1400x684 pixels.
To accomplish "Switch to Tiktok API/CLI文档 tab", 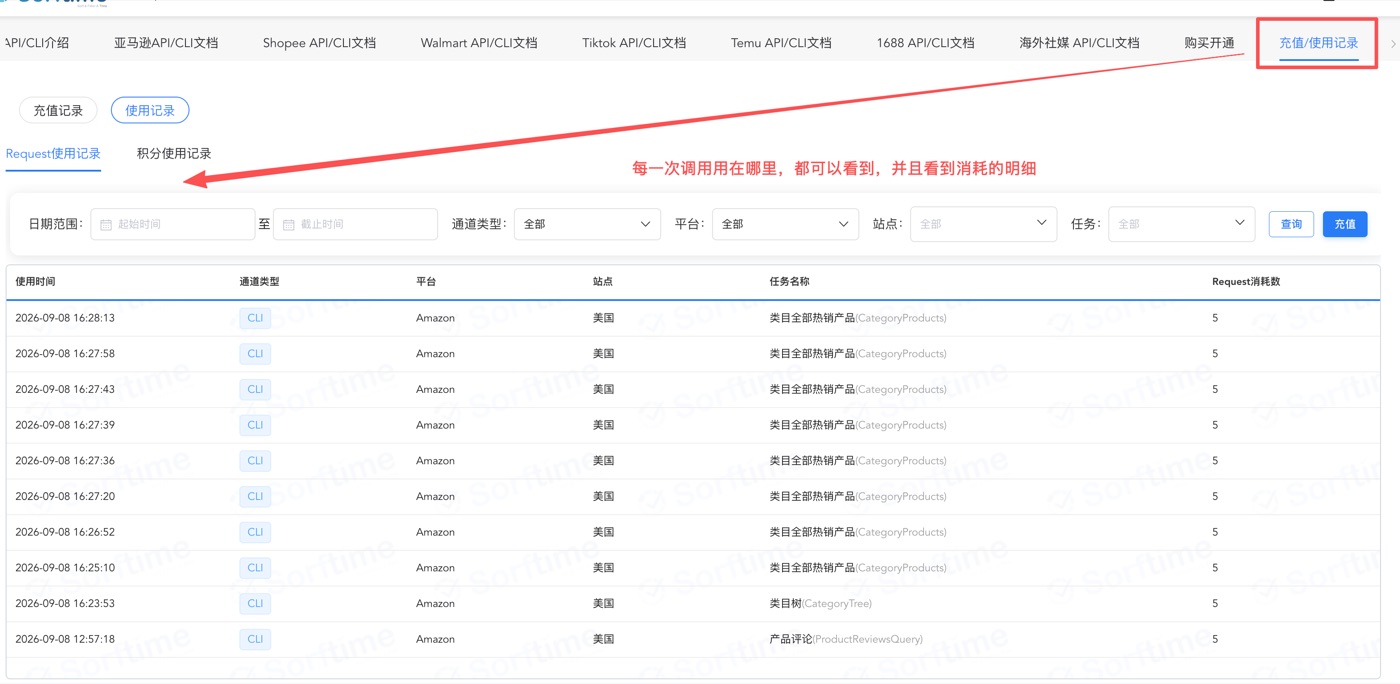I will [634, 43].
